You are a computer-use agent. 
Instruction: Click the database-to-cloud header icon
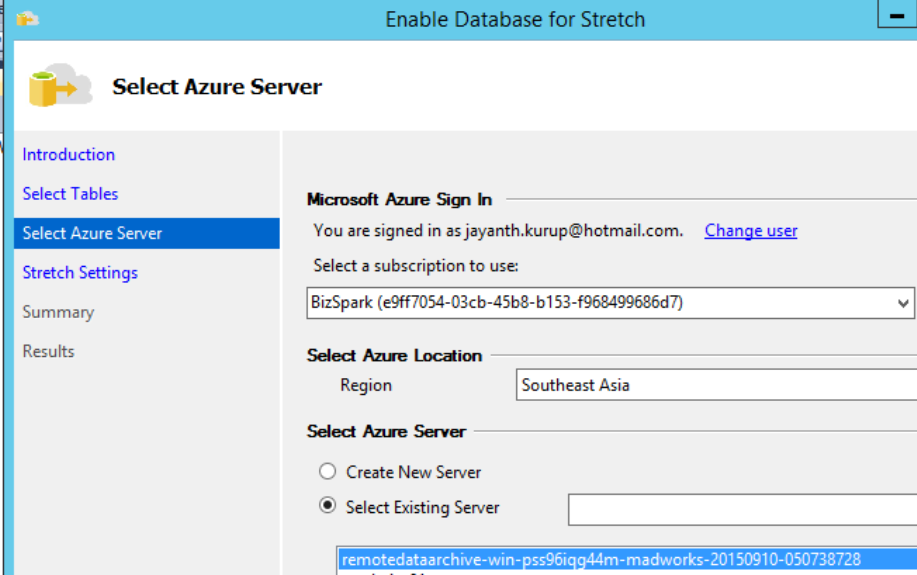point(60,85)
